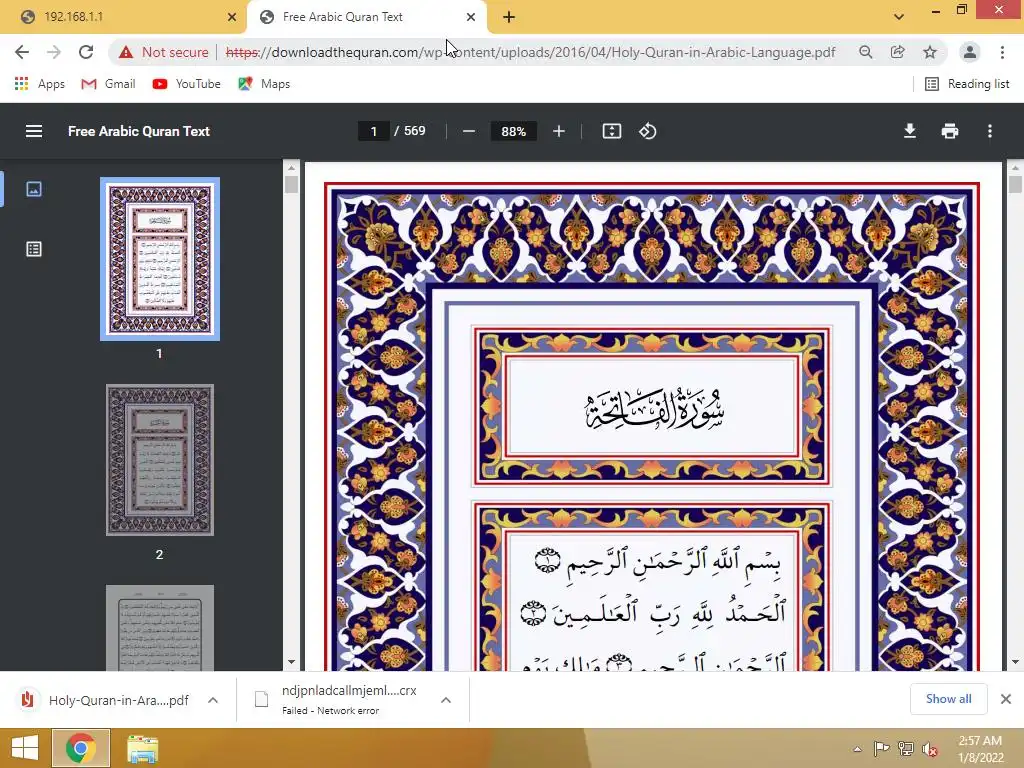This screenshot has width=1024, height=768.
Task: Click the muted volume tray icon
Action: 930,749
